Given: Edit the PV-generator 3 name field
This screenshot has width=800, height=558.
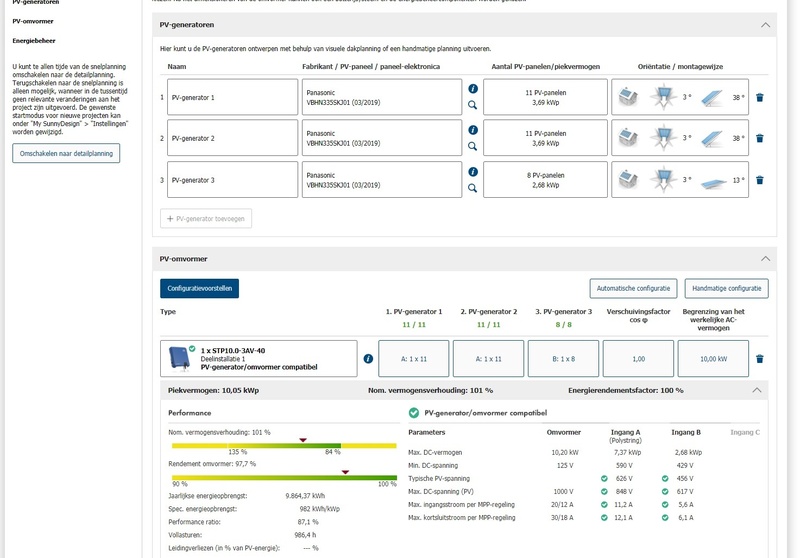Looking at the screenshot, I should [x=232, y=180].
